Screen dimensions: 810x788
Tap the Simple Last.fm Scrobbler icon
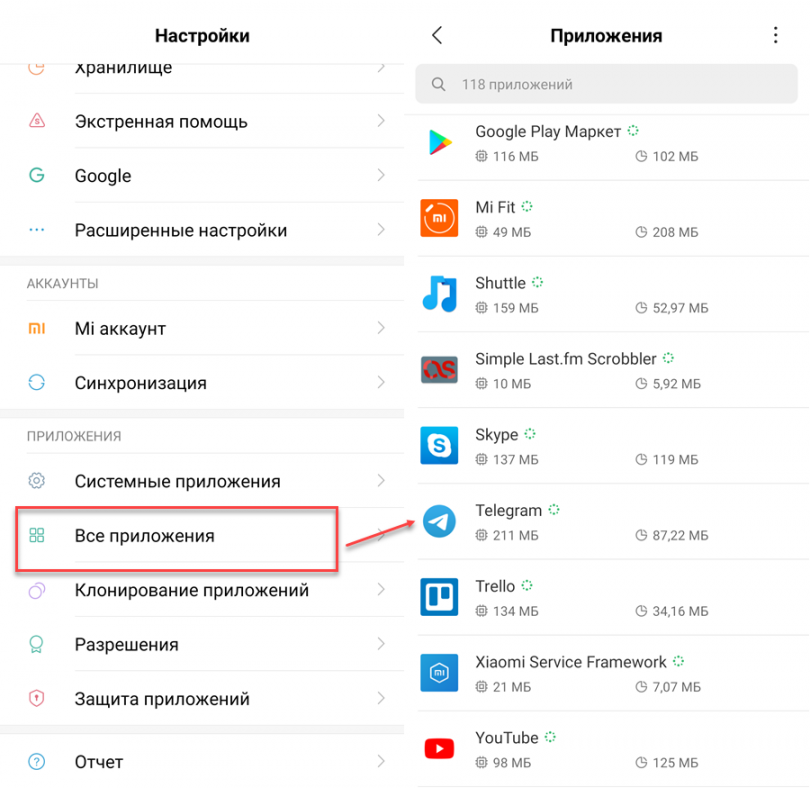pos(439,369)
